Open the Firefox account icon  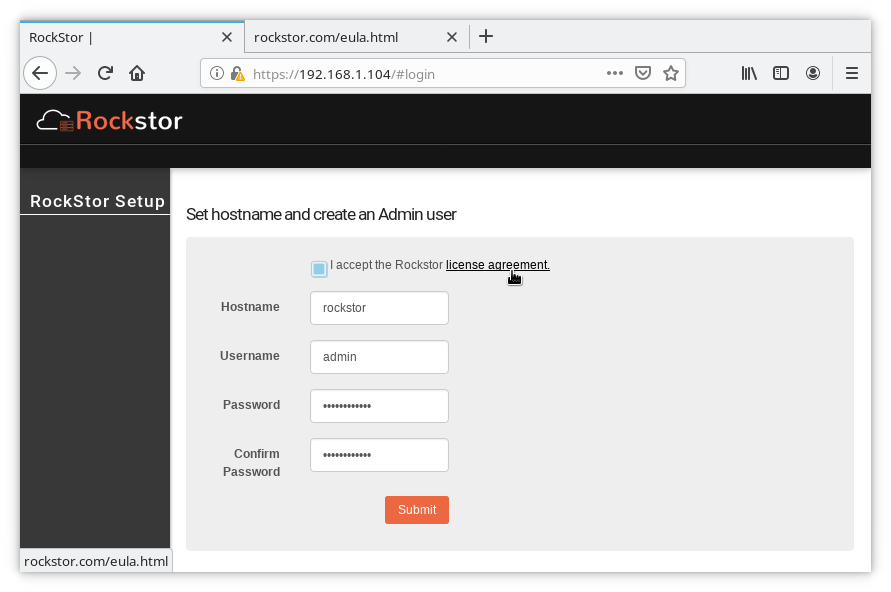(813, 73)
